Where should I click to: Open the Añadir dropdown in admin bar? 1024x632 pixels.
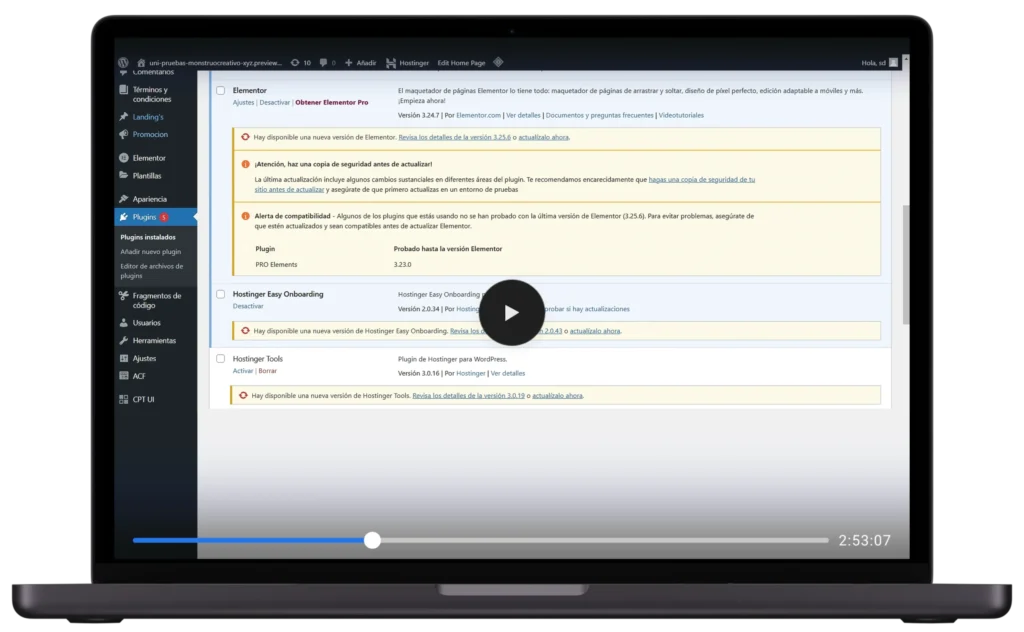(361, 63)
